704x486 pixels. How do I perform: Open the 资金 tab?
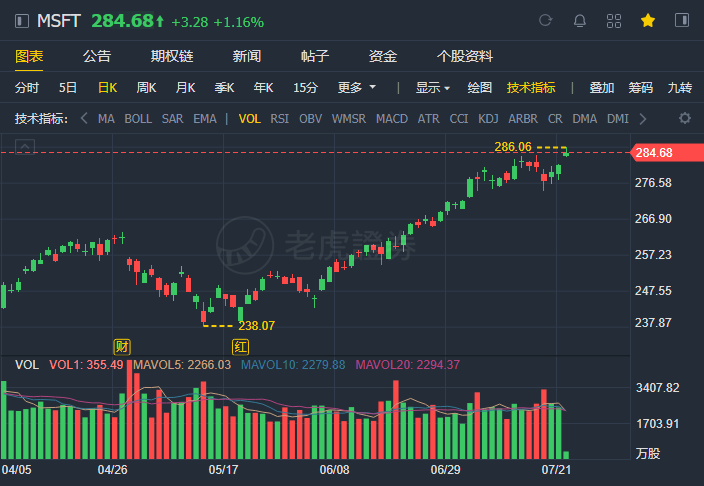coord(383,57)
